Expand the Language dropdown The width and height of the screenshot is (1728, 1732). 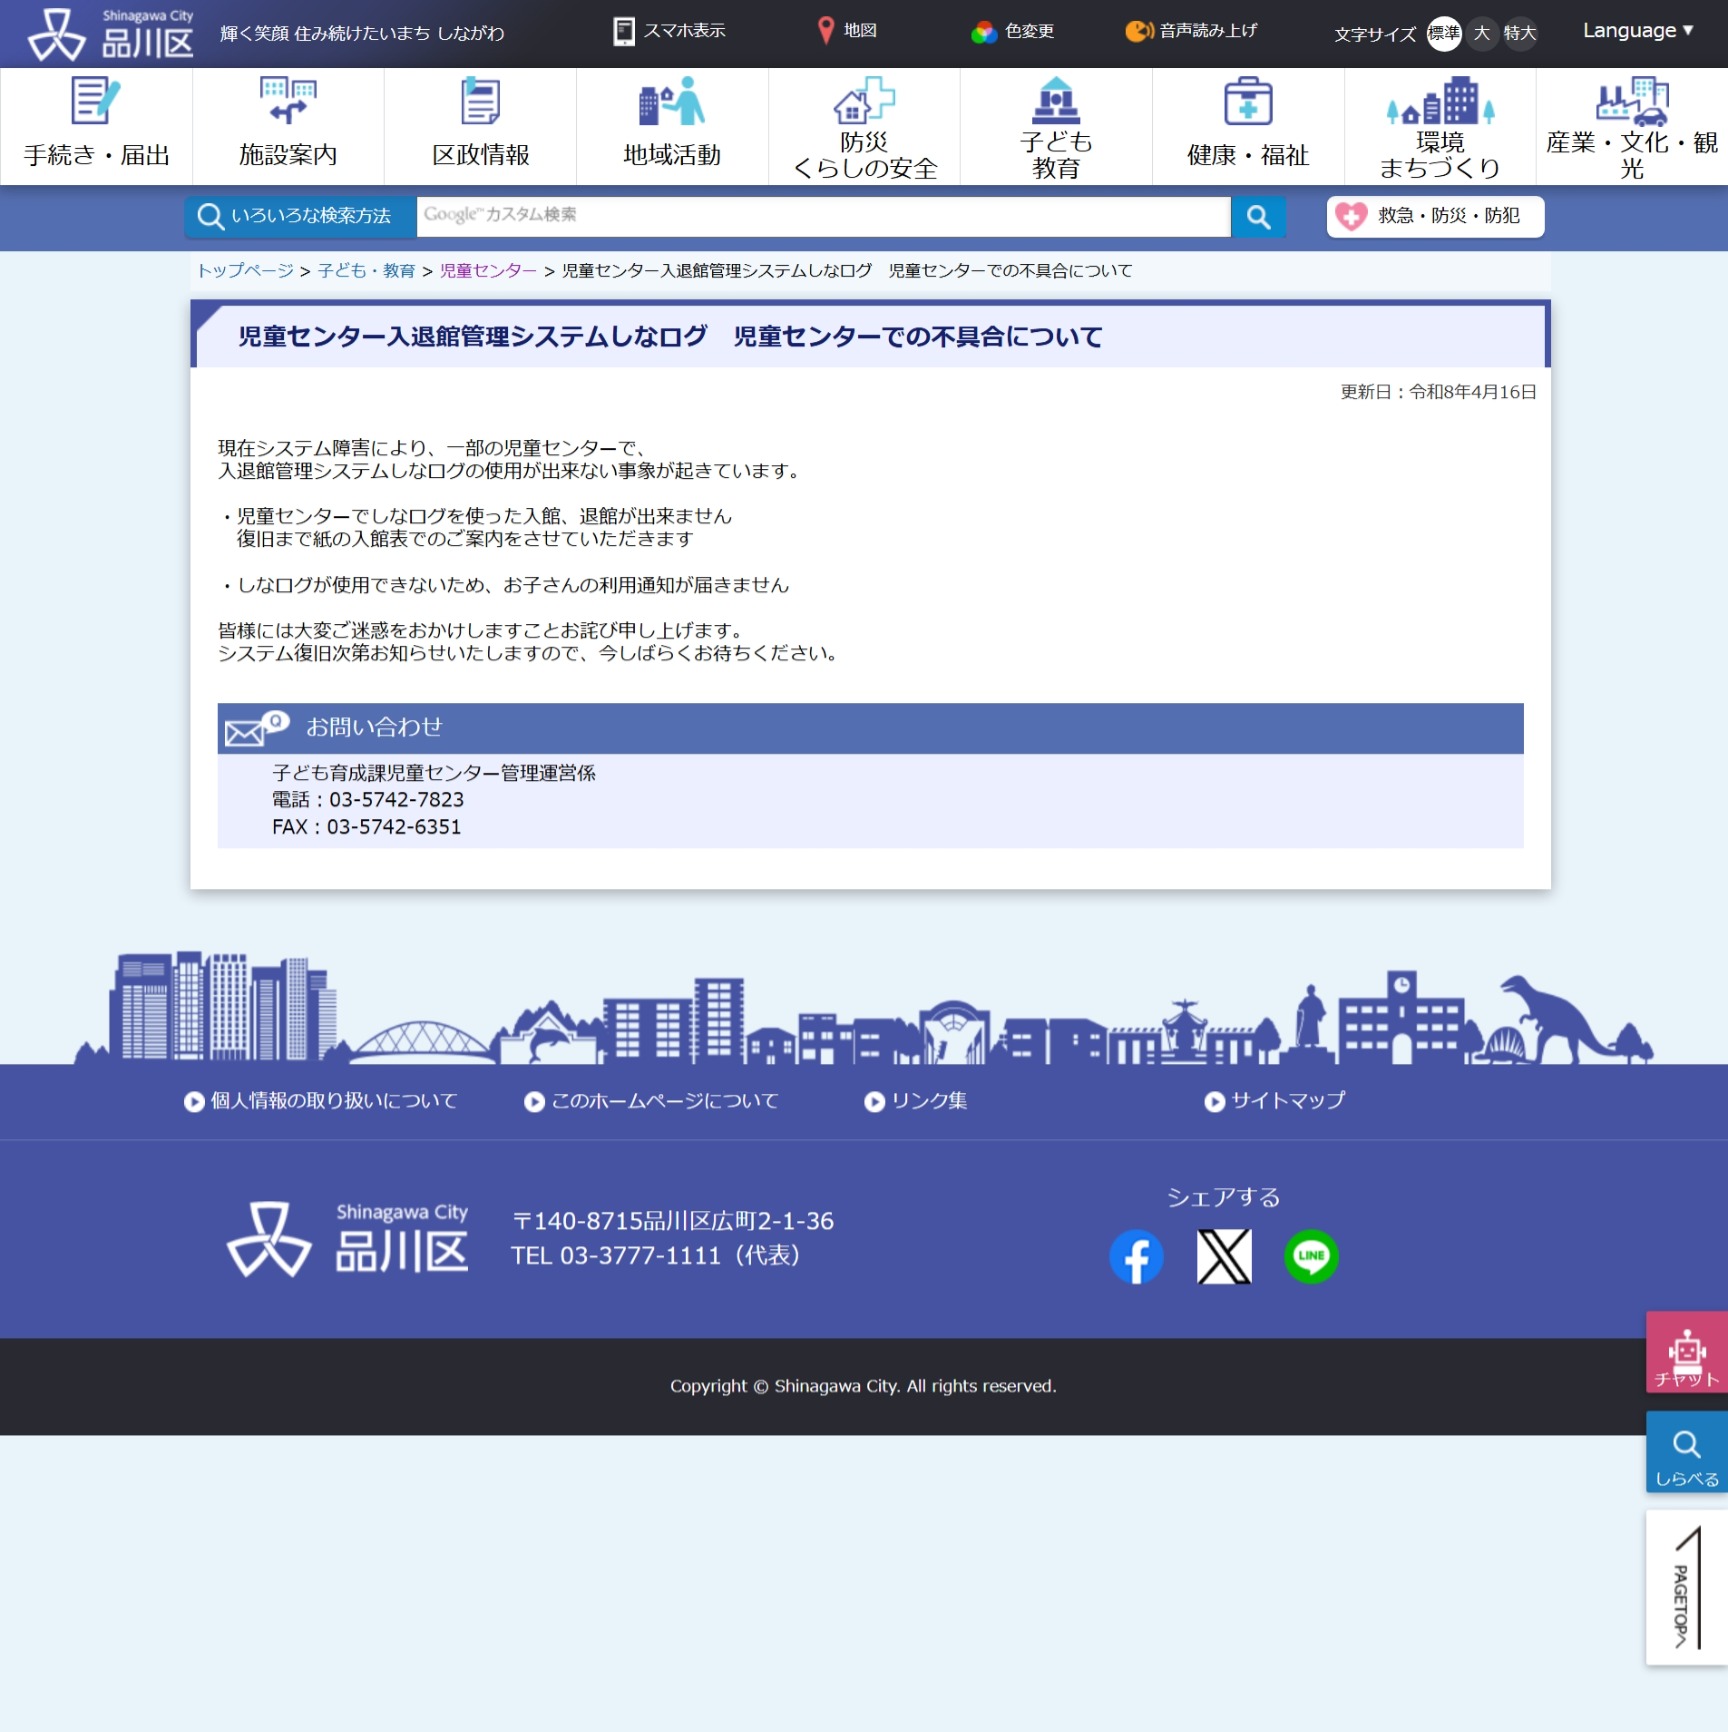[1637, 31]
